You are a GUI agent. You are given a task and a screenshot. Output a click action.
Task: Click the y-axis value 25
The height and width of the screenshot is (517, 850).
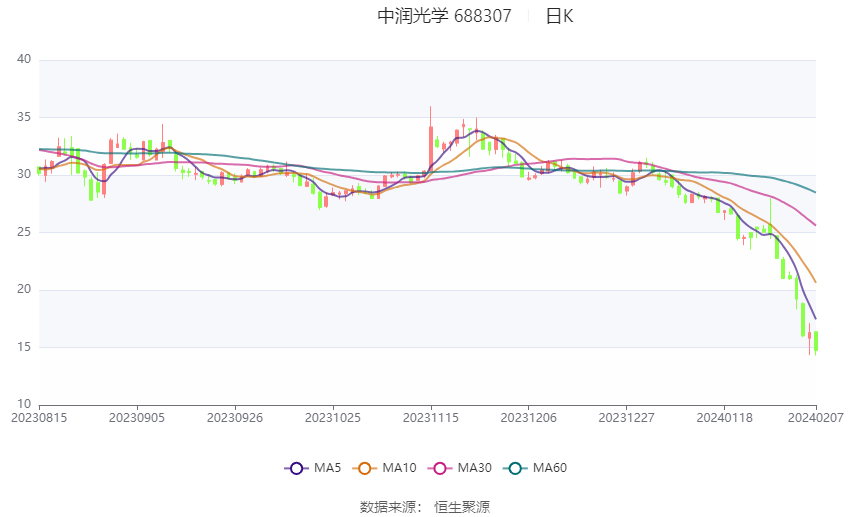coord(24,232)
